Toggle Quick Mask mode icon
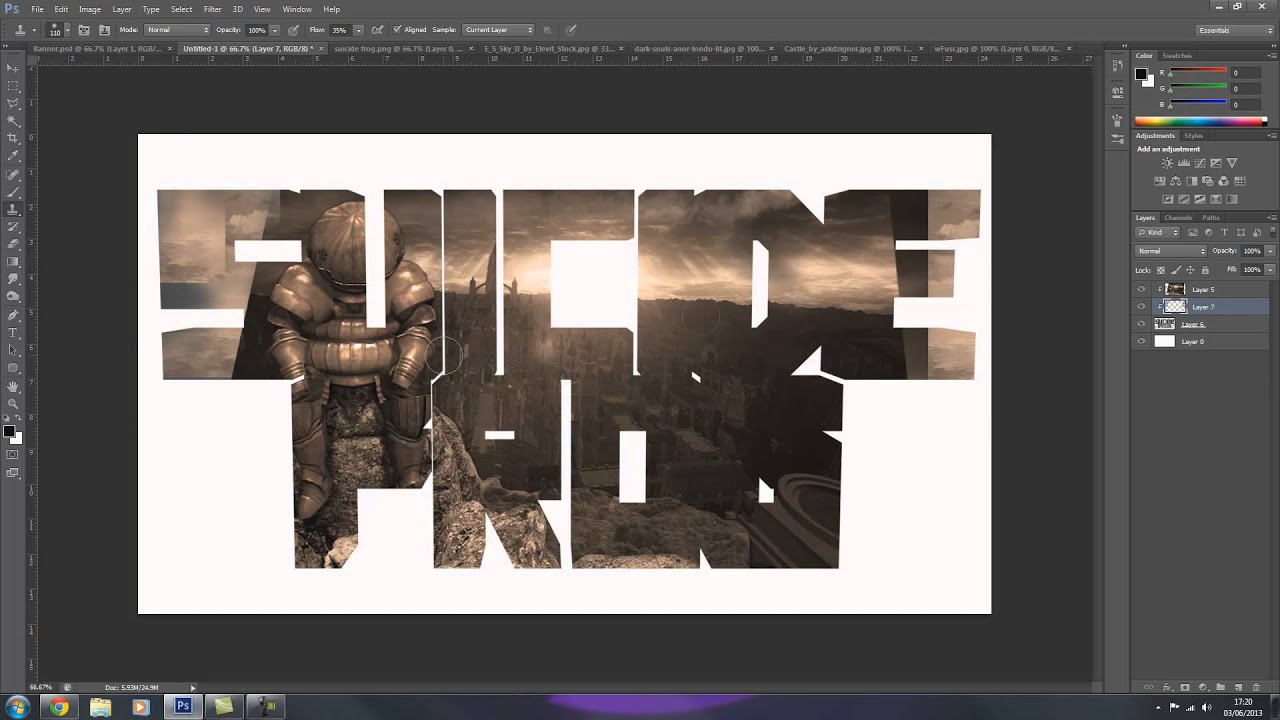Image resolution: width=1280 pixels, height=720 pixels. point(13,455)
